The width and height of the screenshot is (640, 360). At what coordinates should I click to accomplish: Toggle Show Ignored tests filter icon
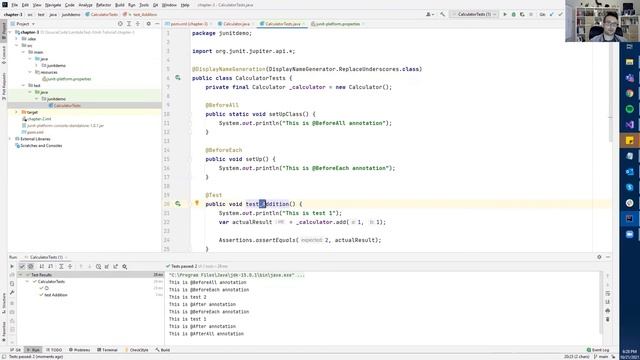[31, 267]
